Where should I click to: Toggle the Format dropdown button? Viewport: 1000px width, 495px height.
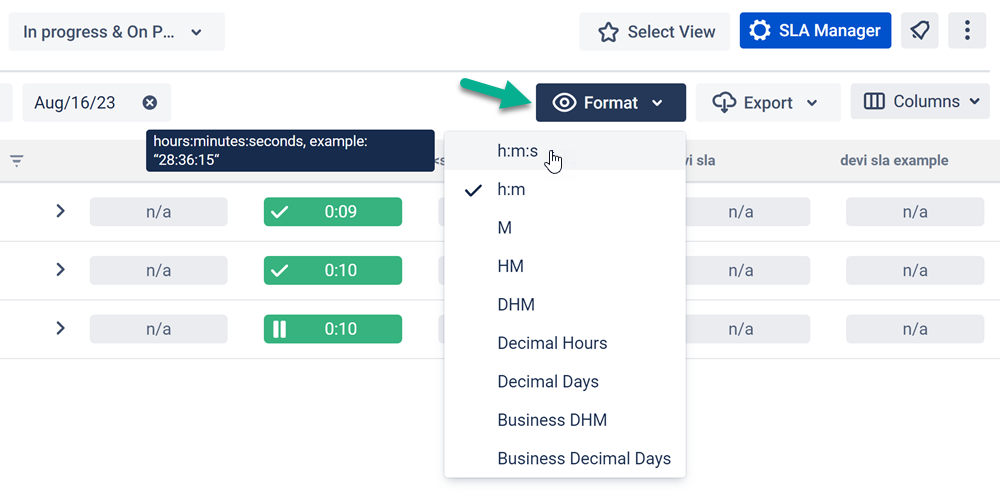tap(610, 103)
